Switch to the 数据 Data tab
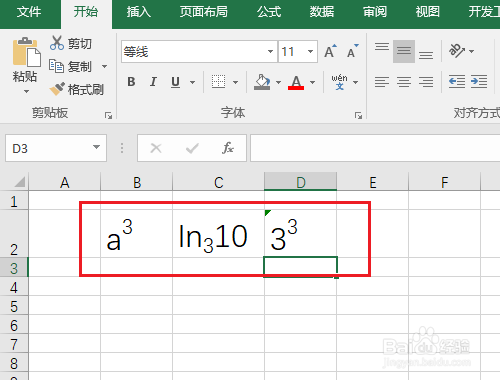The width and height of the screenshot is (500, 380). point(322,12)
